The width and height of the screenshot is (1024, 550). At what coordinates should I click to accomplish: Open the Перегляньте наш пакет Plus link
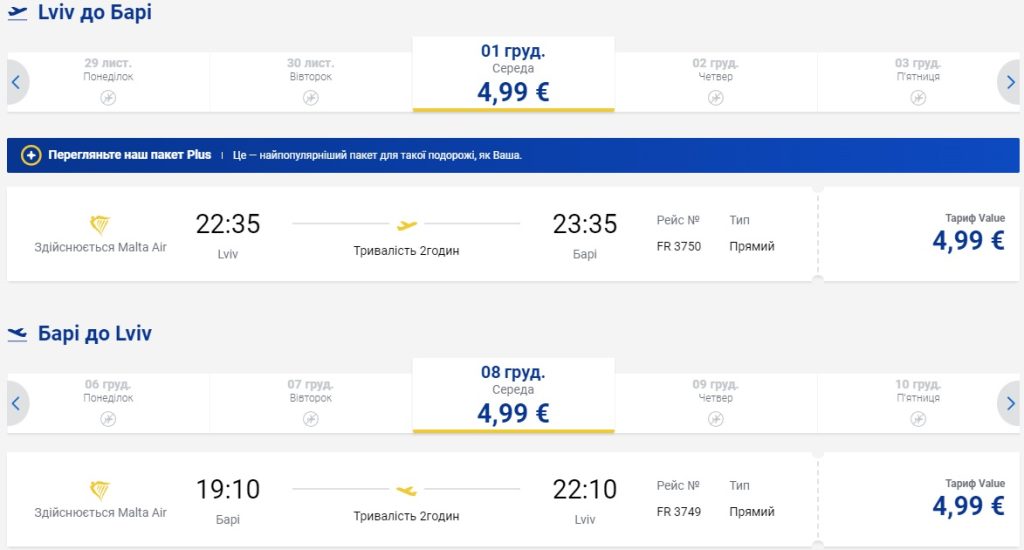click(130, 156)
